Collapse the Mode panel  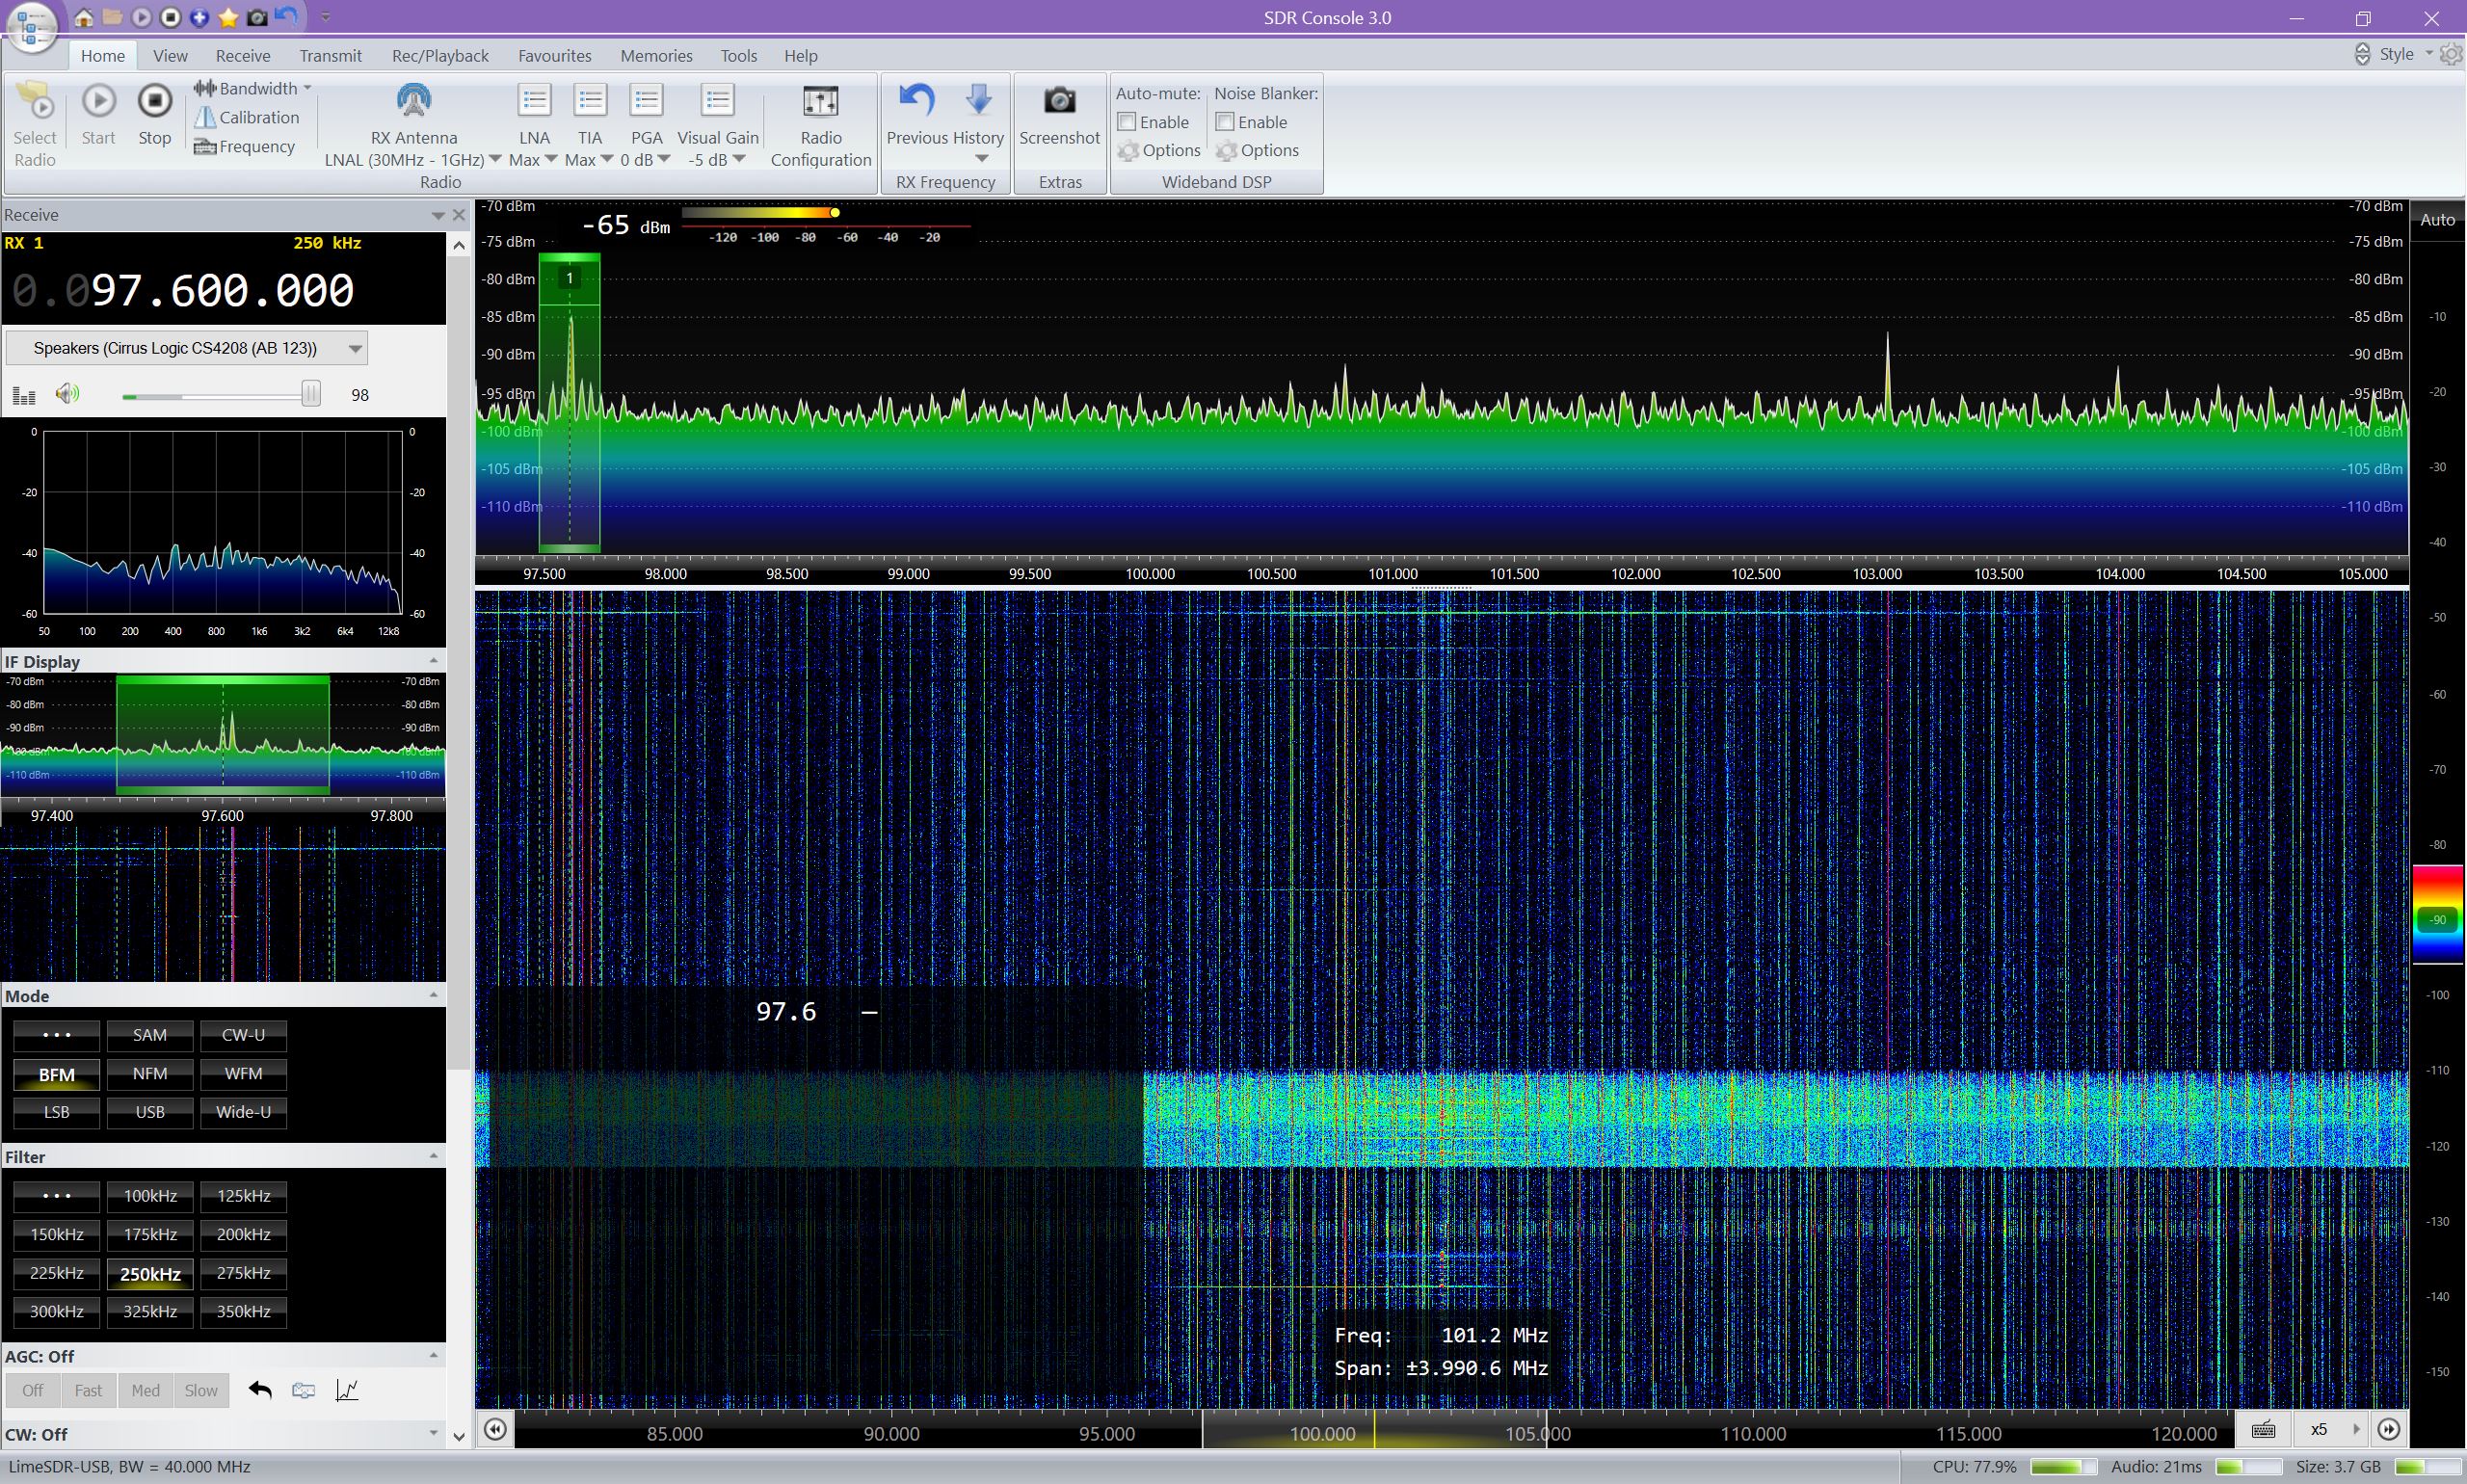[x=433, y=996]
